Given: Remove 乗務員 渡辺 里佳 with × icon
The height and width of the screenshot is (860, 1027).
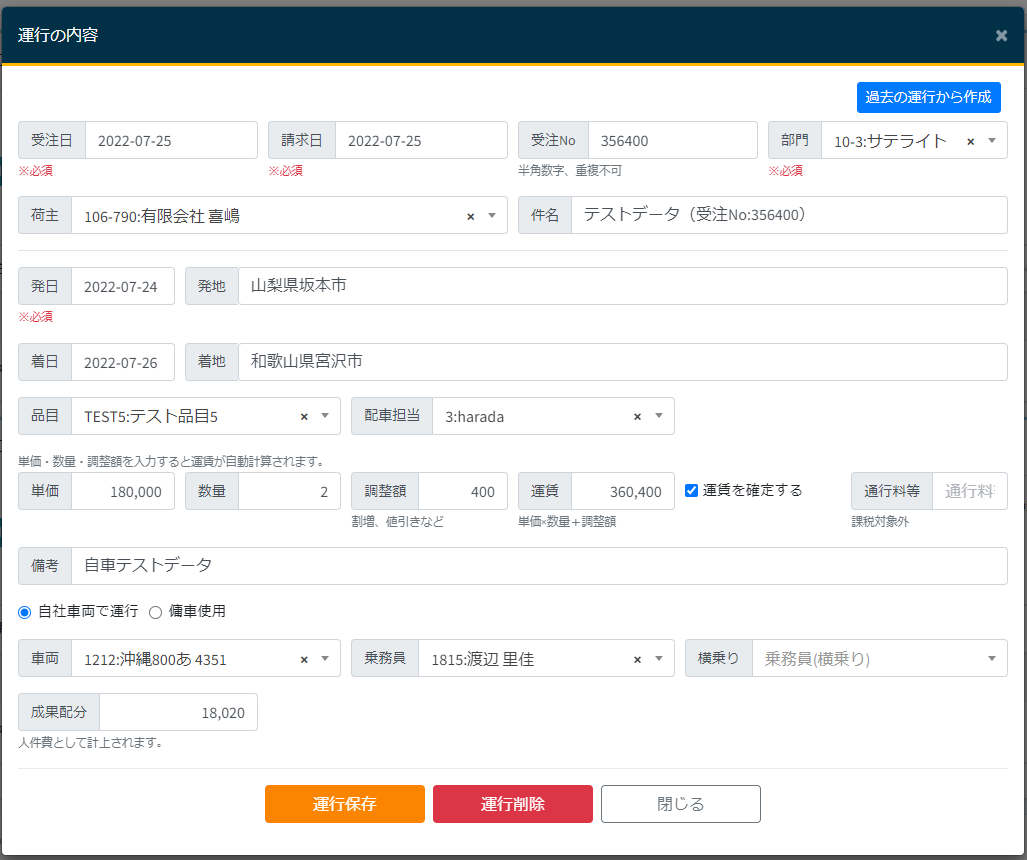Looking at the screenshot, I should tap(637, 658).
